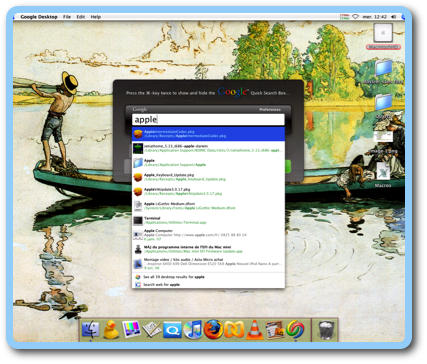Click the search field containing apple
The image size is (427, 364).
tap(208, 119)
